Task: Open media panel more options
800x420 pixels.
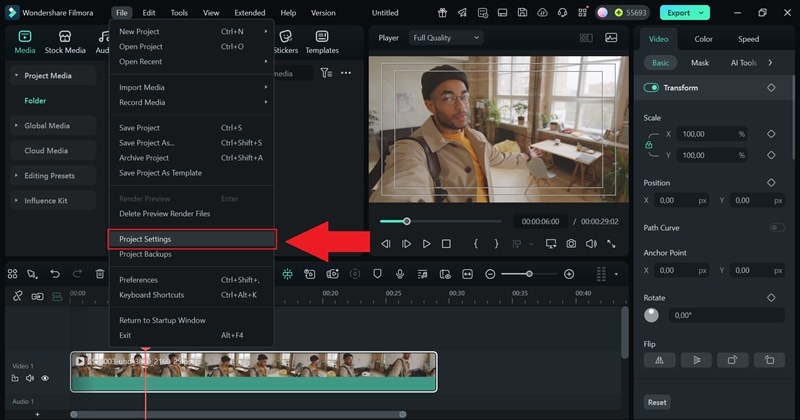Action: pyautogui.click(x=346, y=73)
